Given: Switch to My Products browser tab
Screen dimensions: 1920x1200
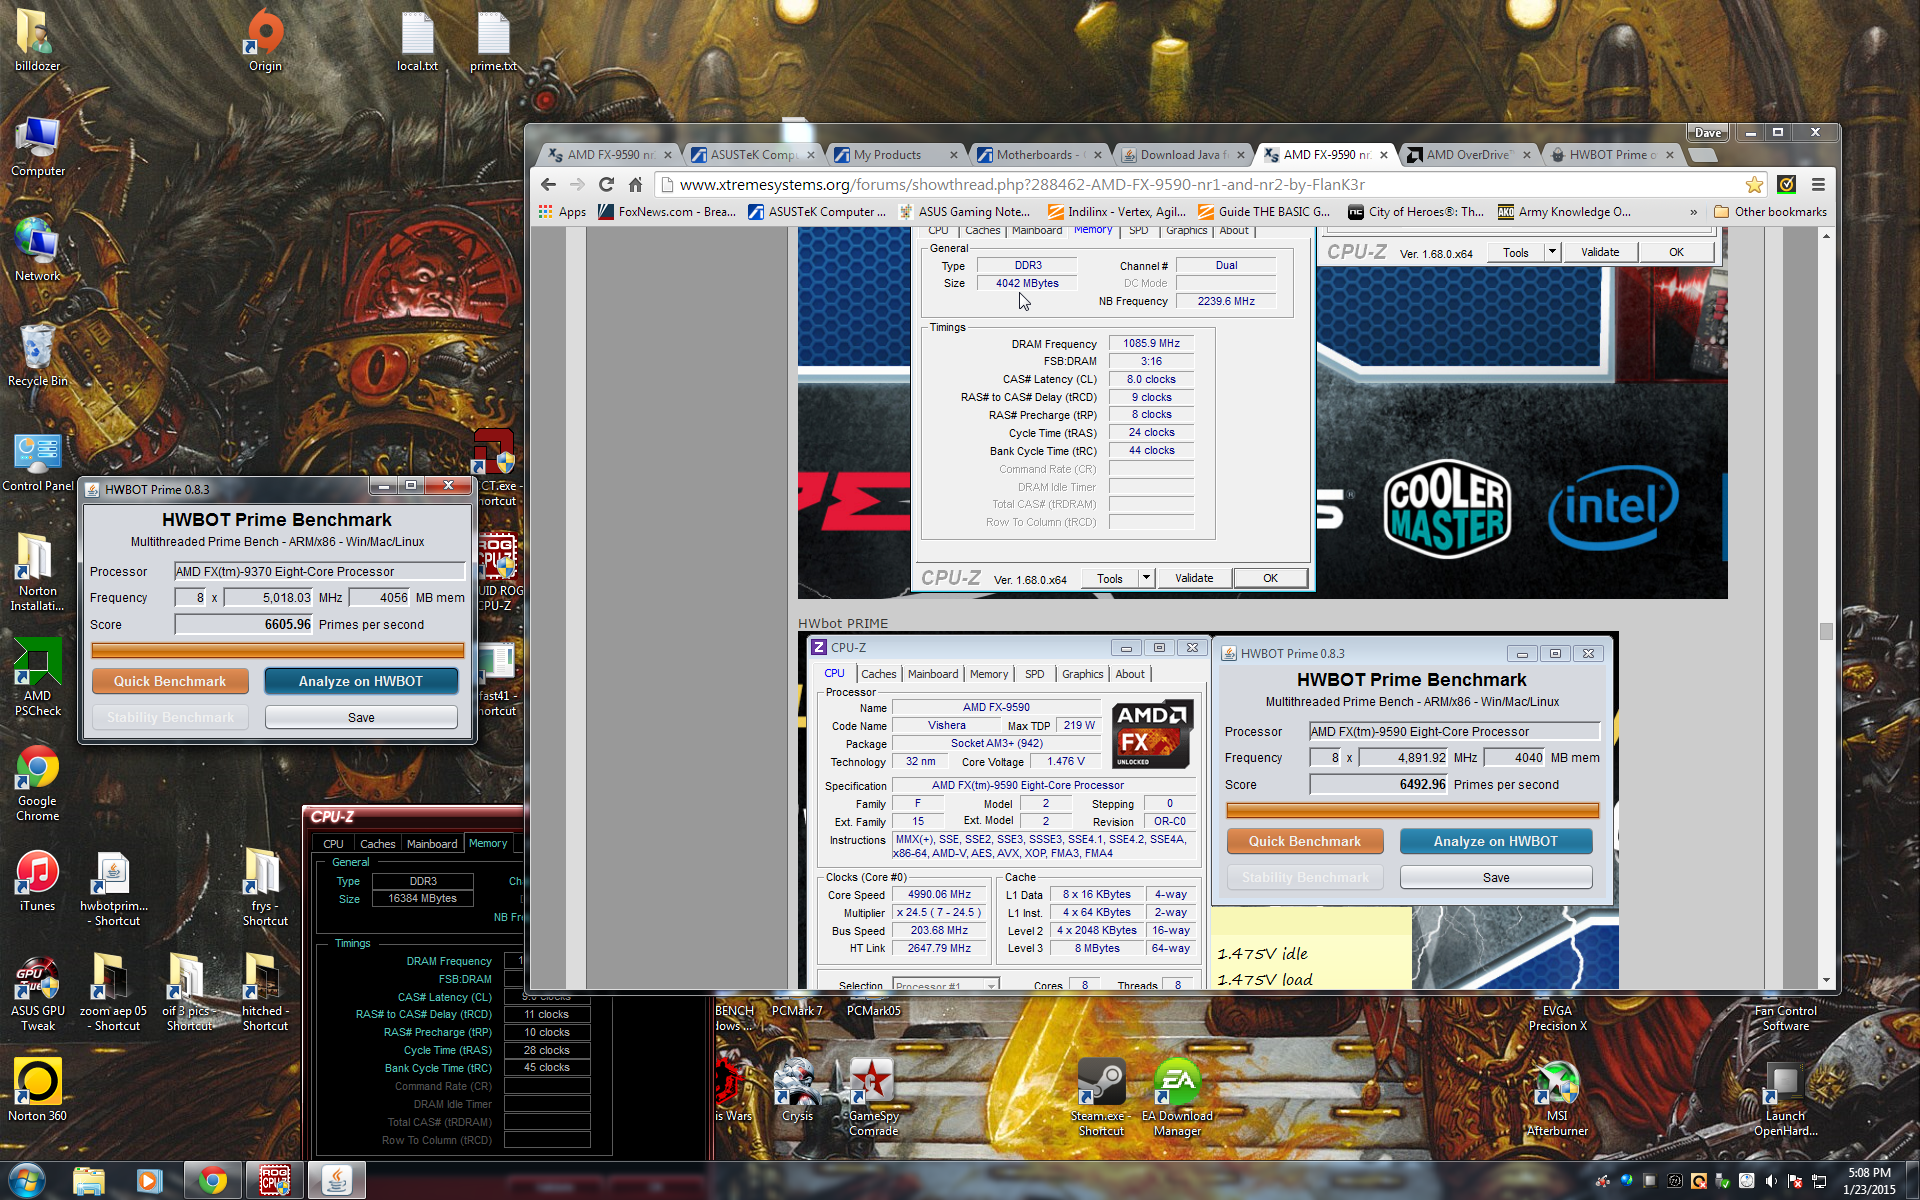Looking at the screenshot, I should point(895,155).
